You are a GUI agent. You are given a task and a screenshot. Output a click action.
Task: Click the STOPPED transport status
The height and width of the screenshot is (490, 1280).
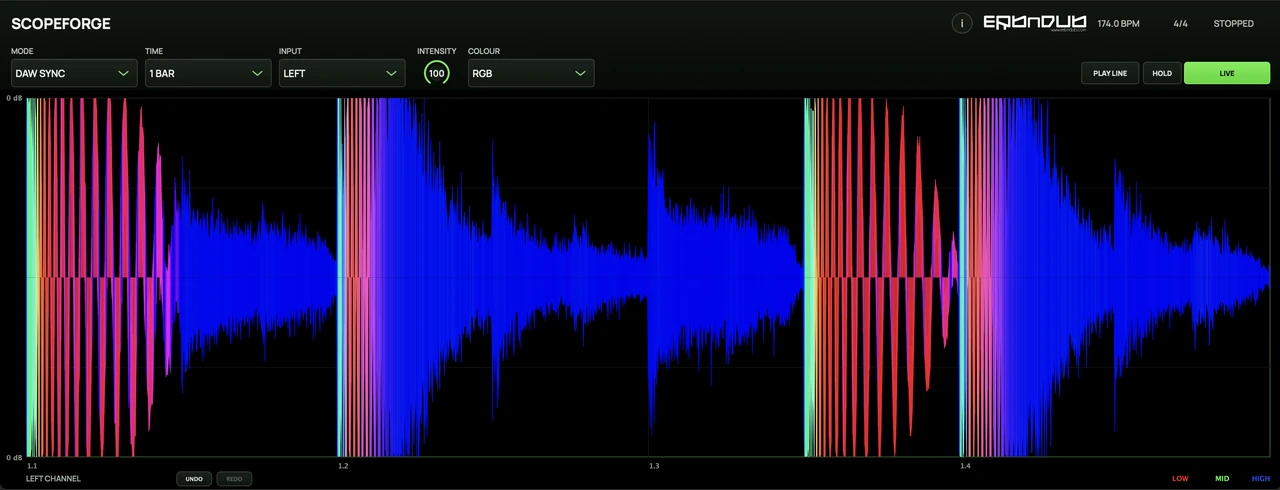click(1233, 24)
